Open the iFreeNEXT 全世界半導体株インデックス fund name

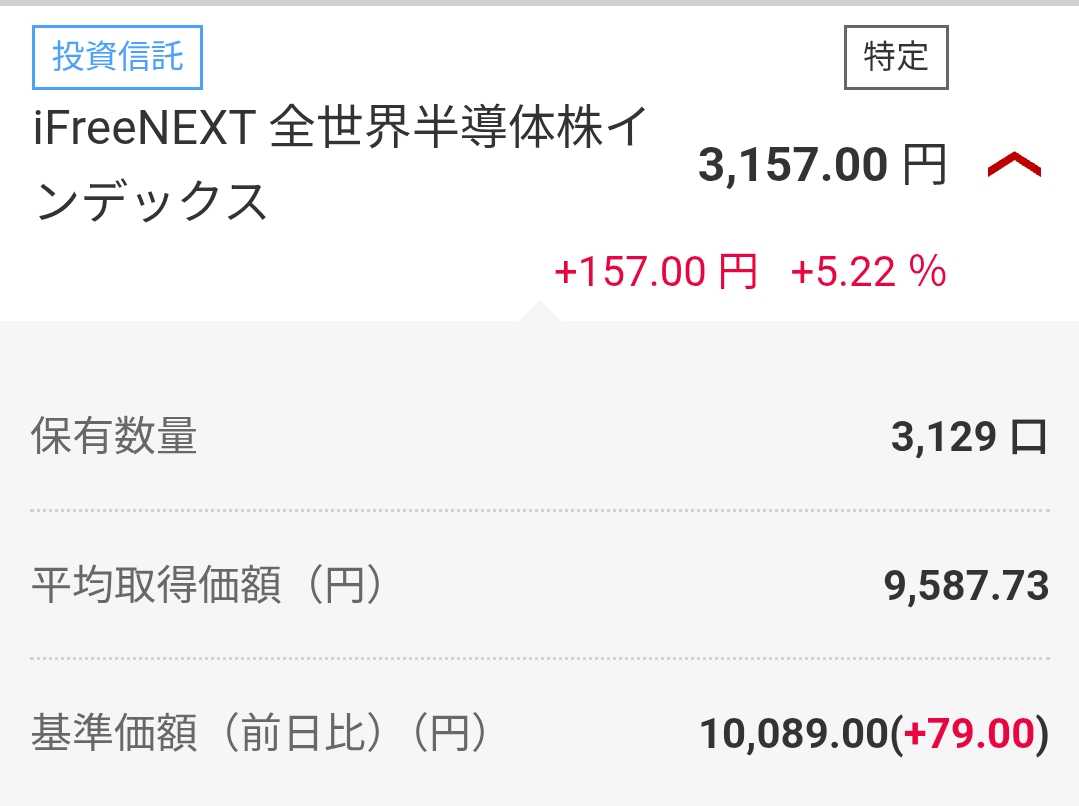[336, 166]
